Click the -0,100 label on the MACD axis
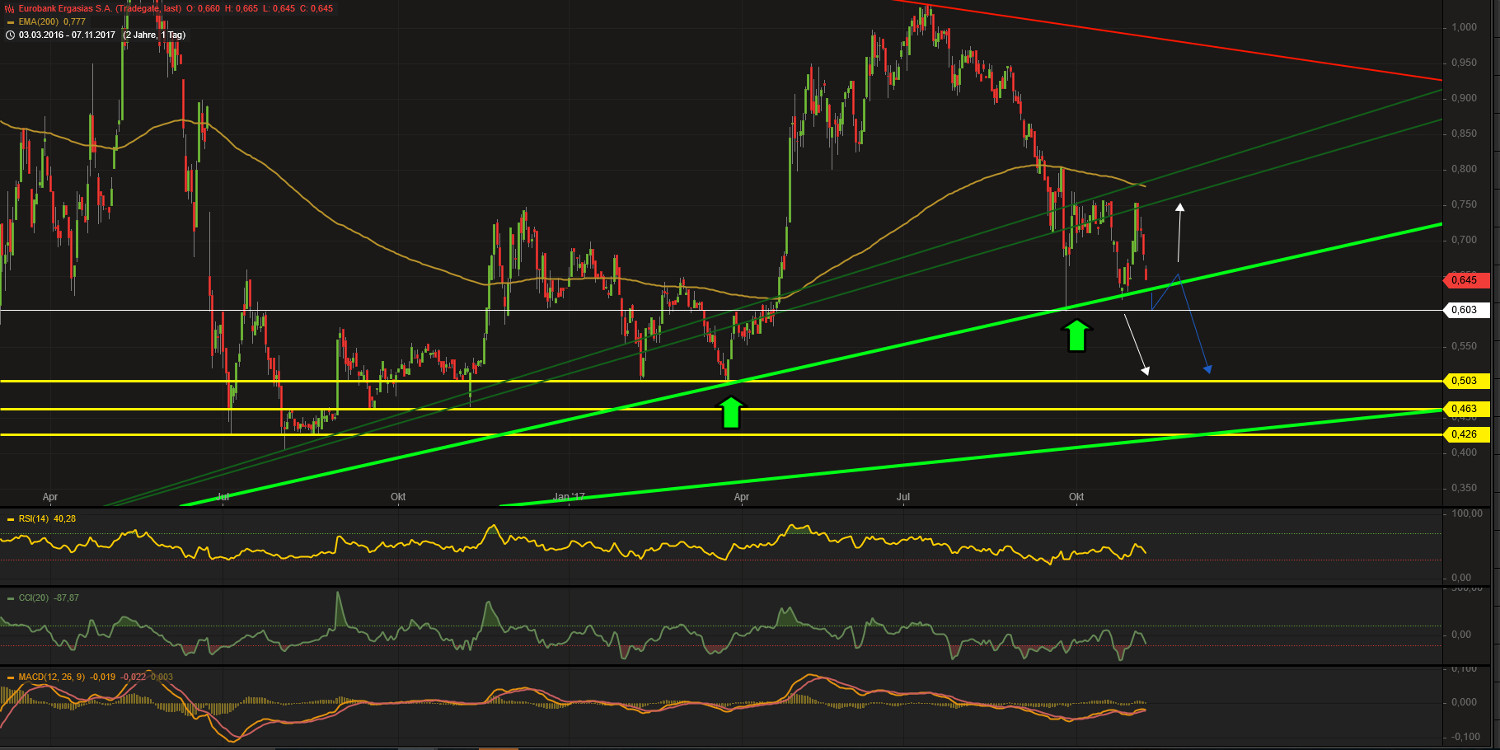The width and height of the screenshot is (1500, 750). pos(1464,737)
